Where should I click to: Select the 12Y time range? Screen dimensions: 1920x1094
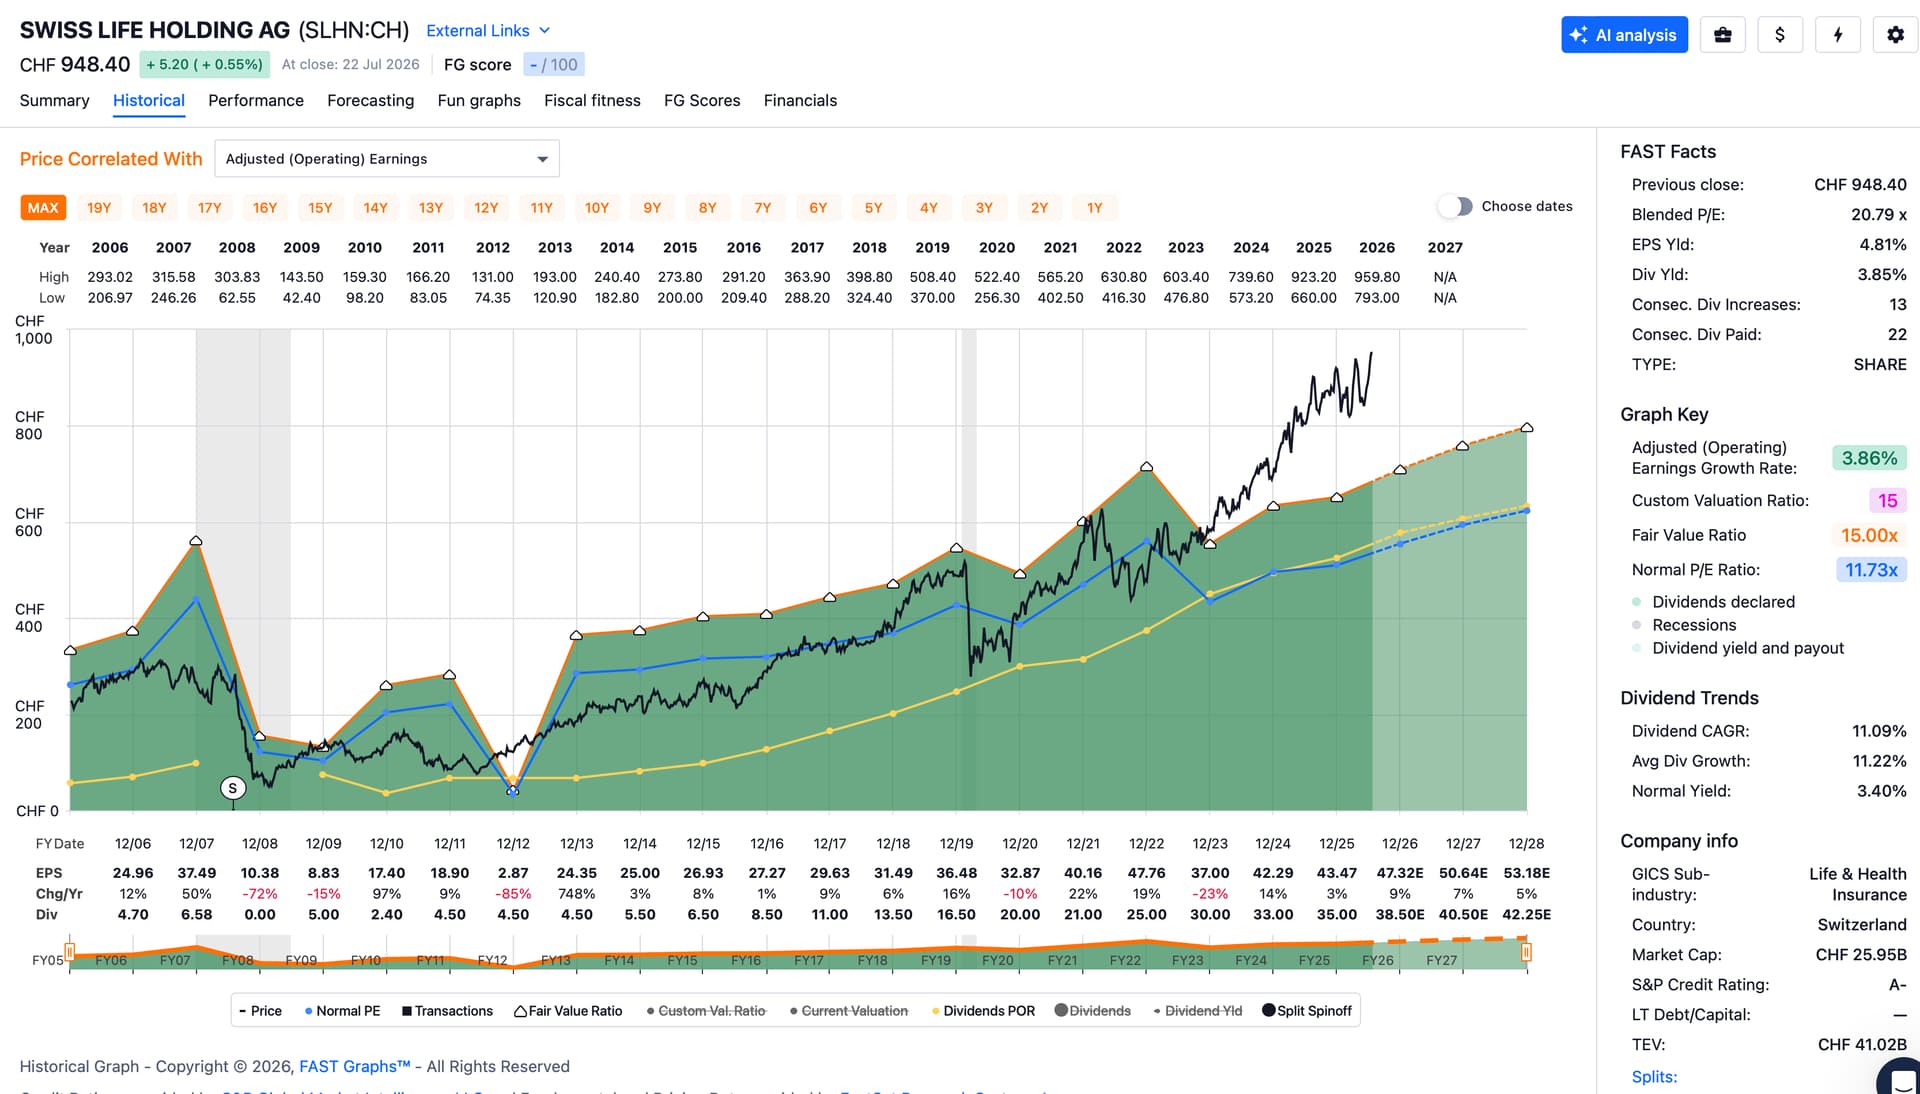pyautogui.click(x=486, y=208)
